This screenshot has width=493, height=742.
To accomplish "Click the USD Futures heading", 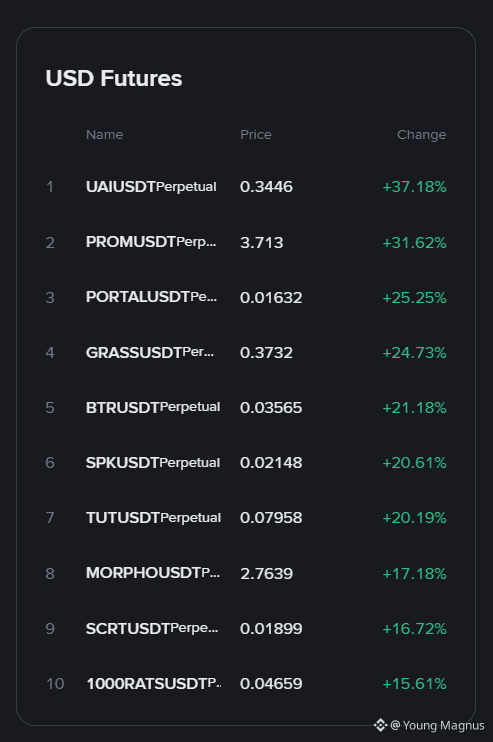I will click(114, 78).
